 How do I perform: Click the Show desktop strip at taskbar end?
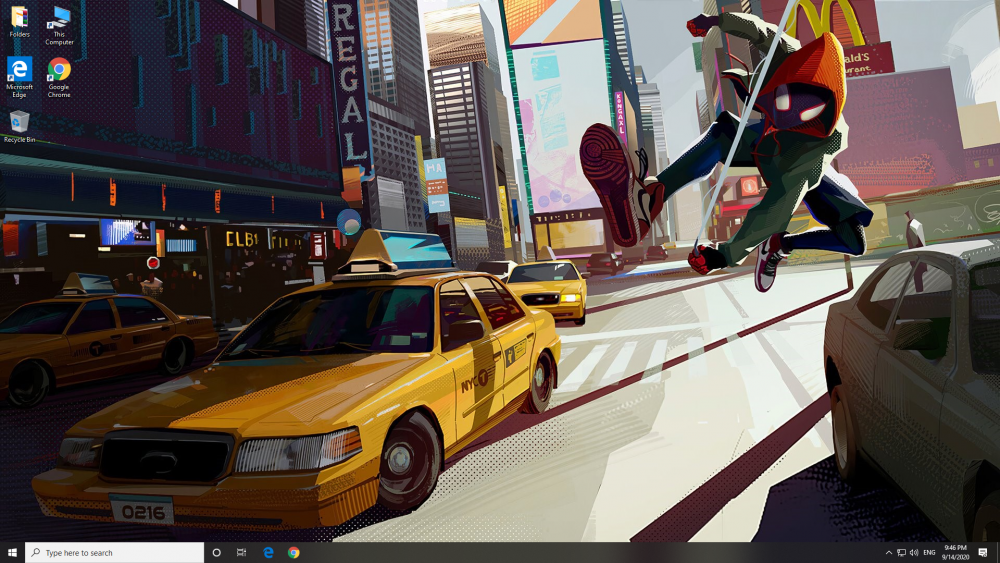[x=997, y=552]
